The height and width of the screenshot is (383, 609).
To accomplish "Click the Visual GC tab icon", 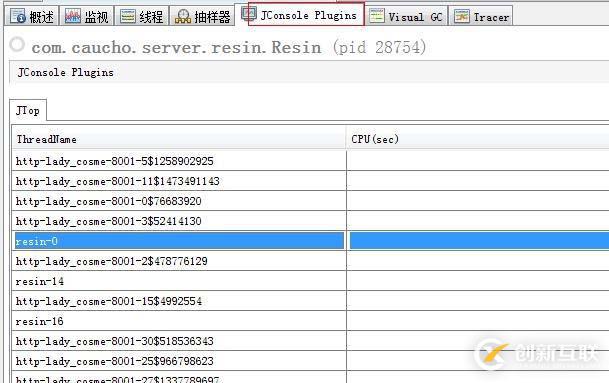I will (377, 16).
